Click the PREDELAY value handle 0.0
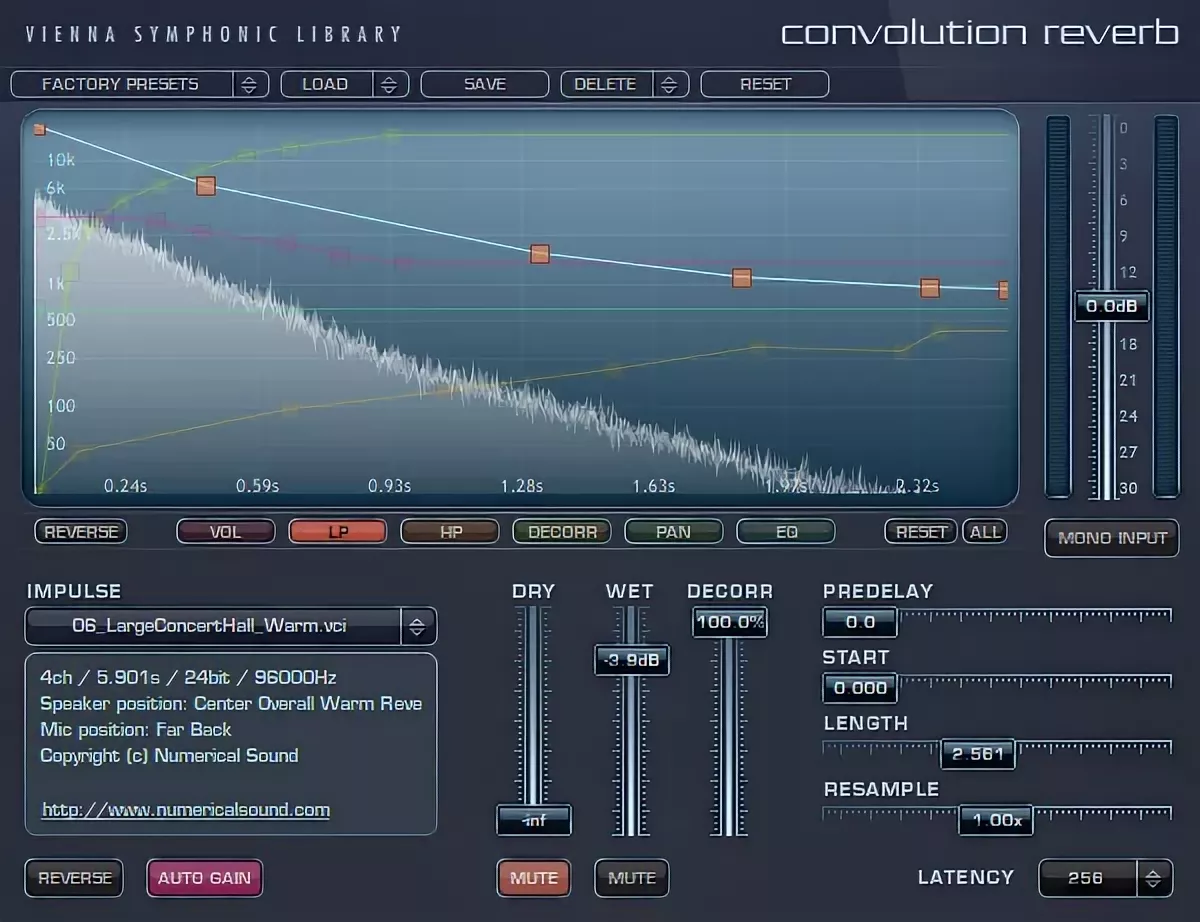 (860, 622)
